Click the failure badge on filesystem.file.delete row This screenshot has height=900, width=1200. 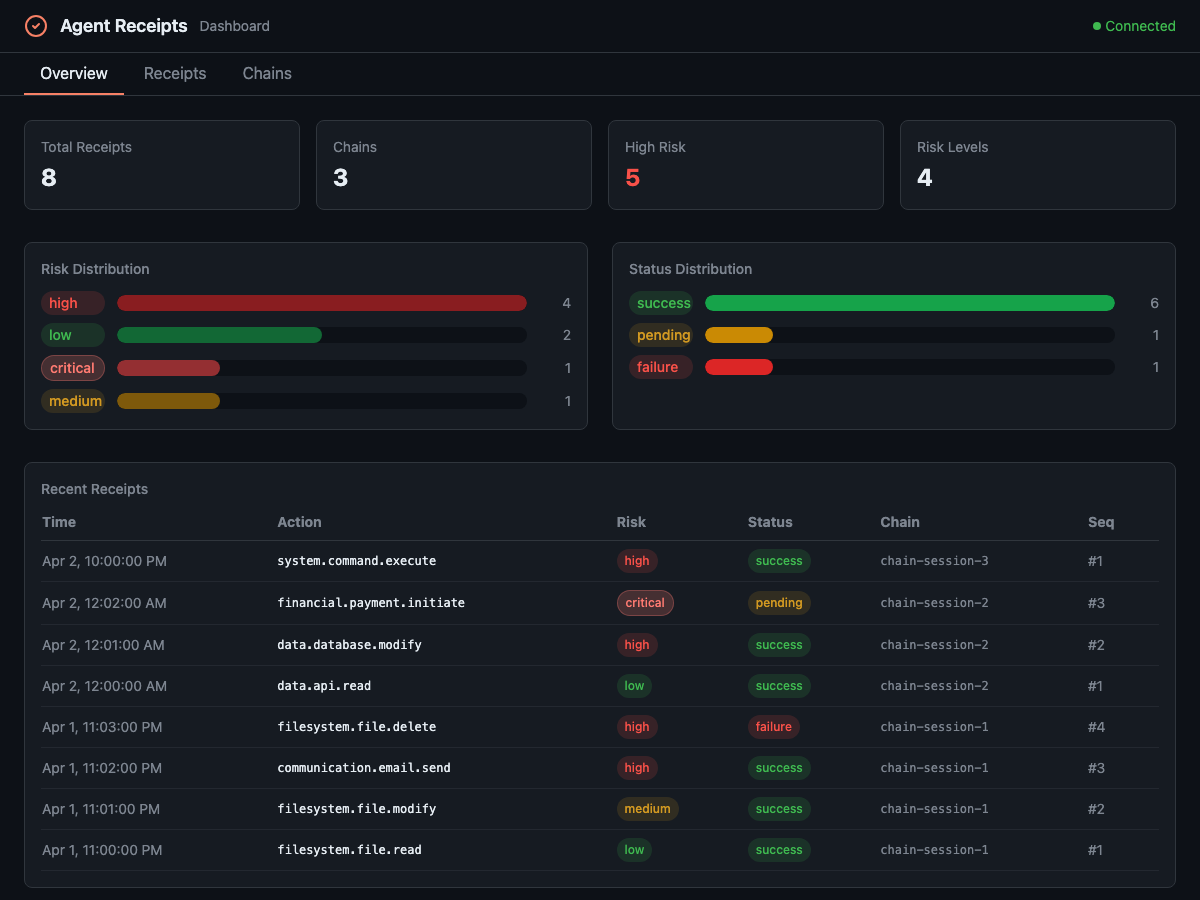pos(774,727)
